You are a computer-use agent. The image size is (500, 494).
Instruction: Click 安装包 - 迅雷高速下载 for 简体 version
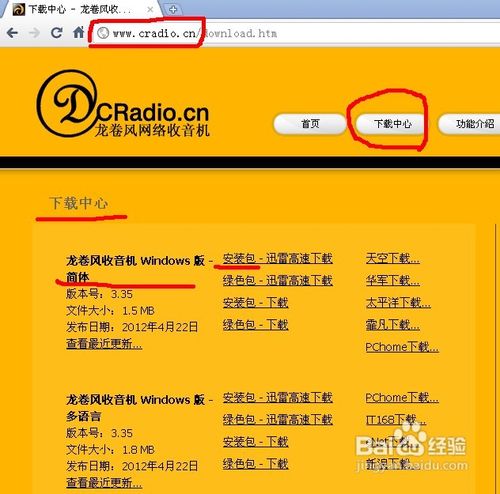pyautogui.click(x=278, y=258)
